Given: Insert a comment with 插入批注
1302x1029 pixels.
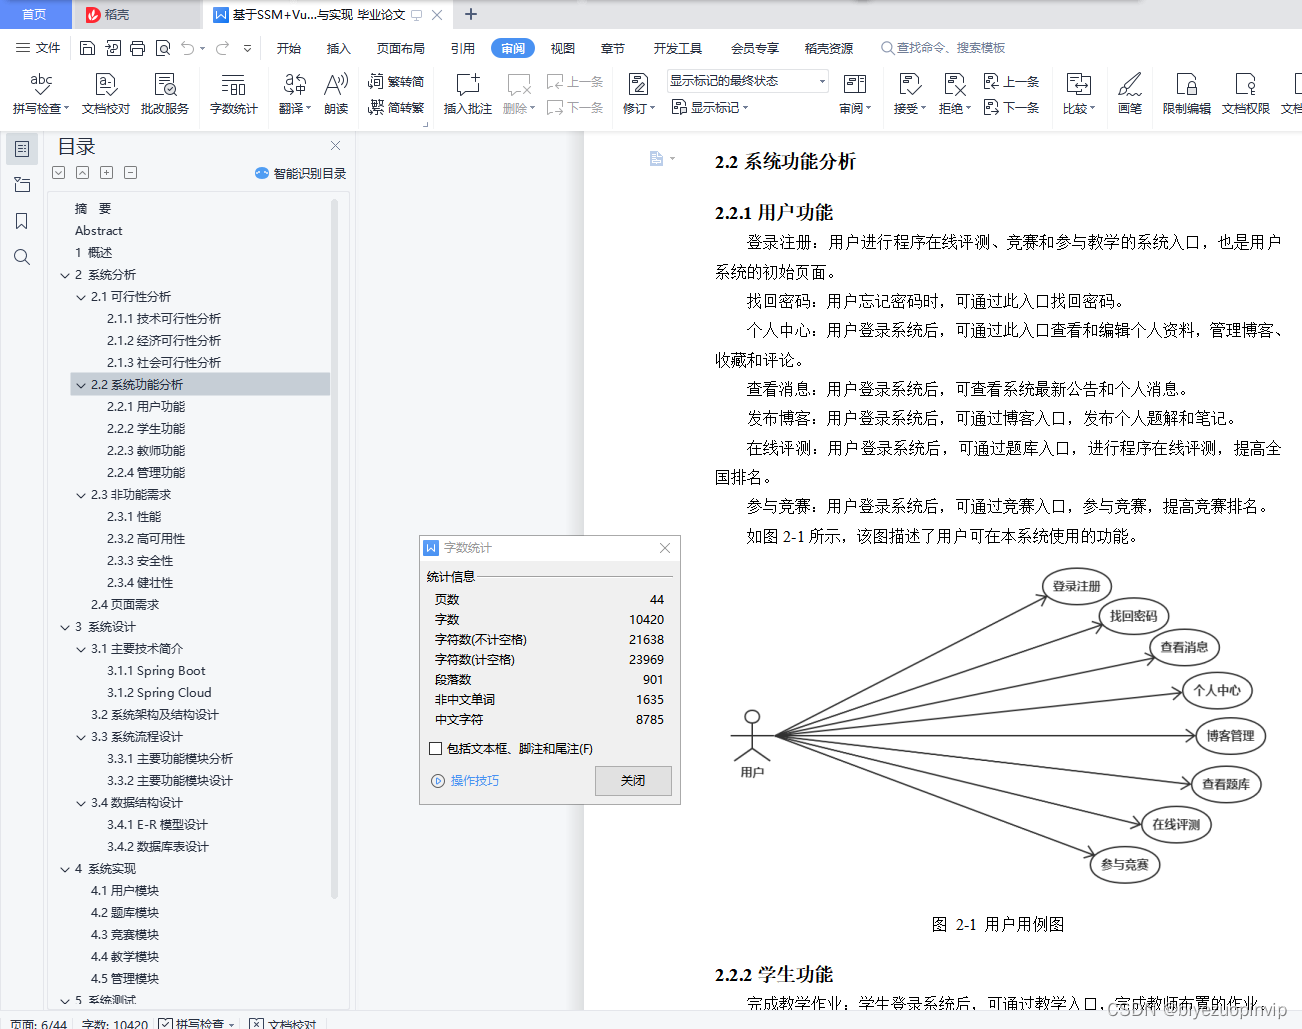Looking at the screenshot, I should click(x=467, y=95).
